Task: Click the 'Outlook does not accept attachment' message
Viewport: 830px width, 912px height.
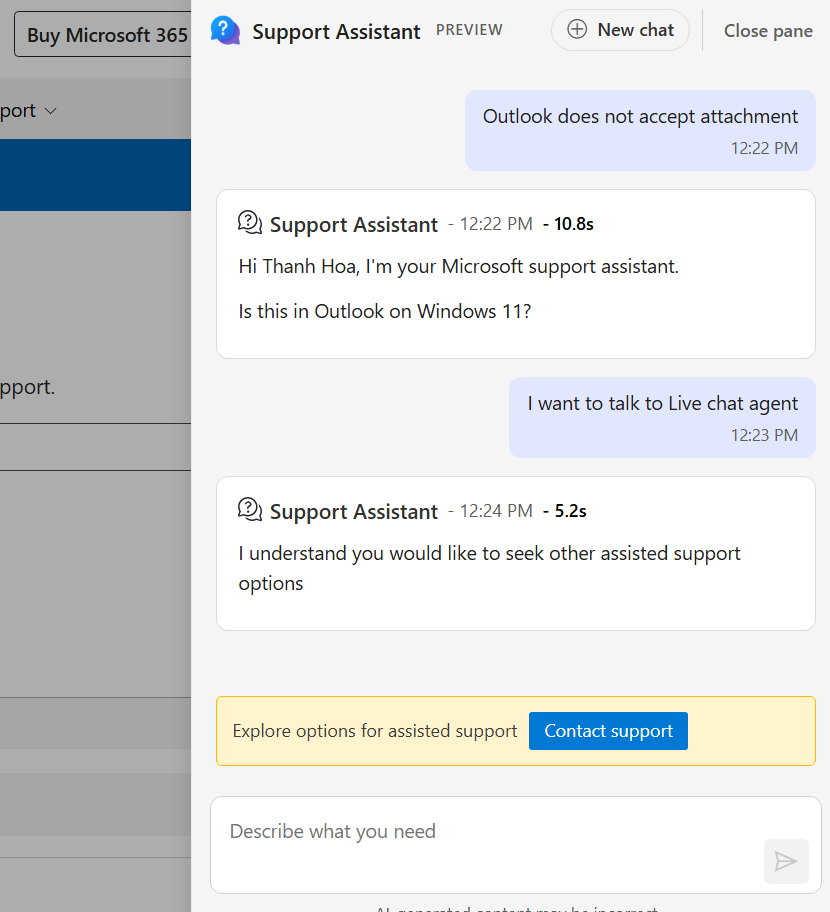Action: pos(640,130)
